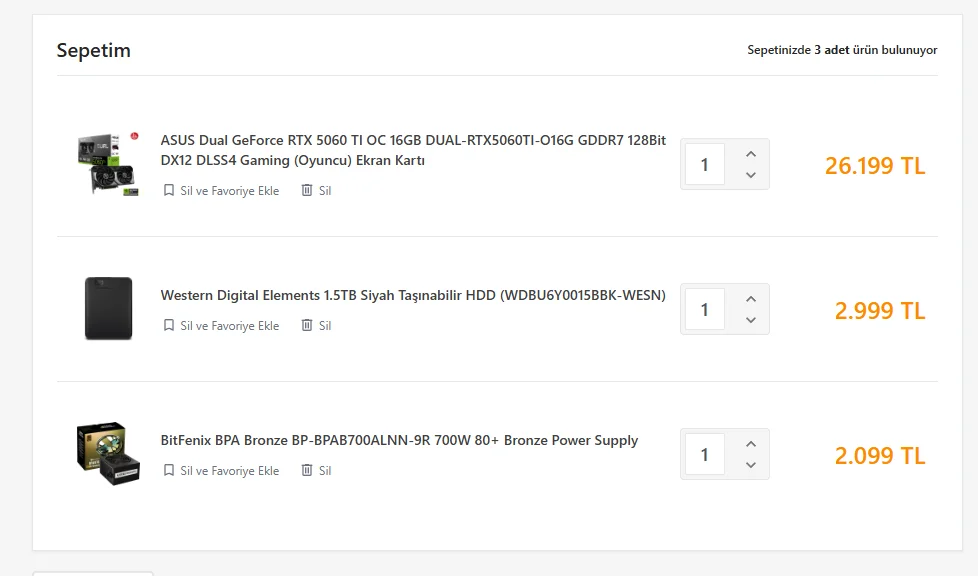Select quantity field of BitFenix power supply
The image size is (978, 576).
click(705, 454)
